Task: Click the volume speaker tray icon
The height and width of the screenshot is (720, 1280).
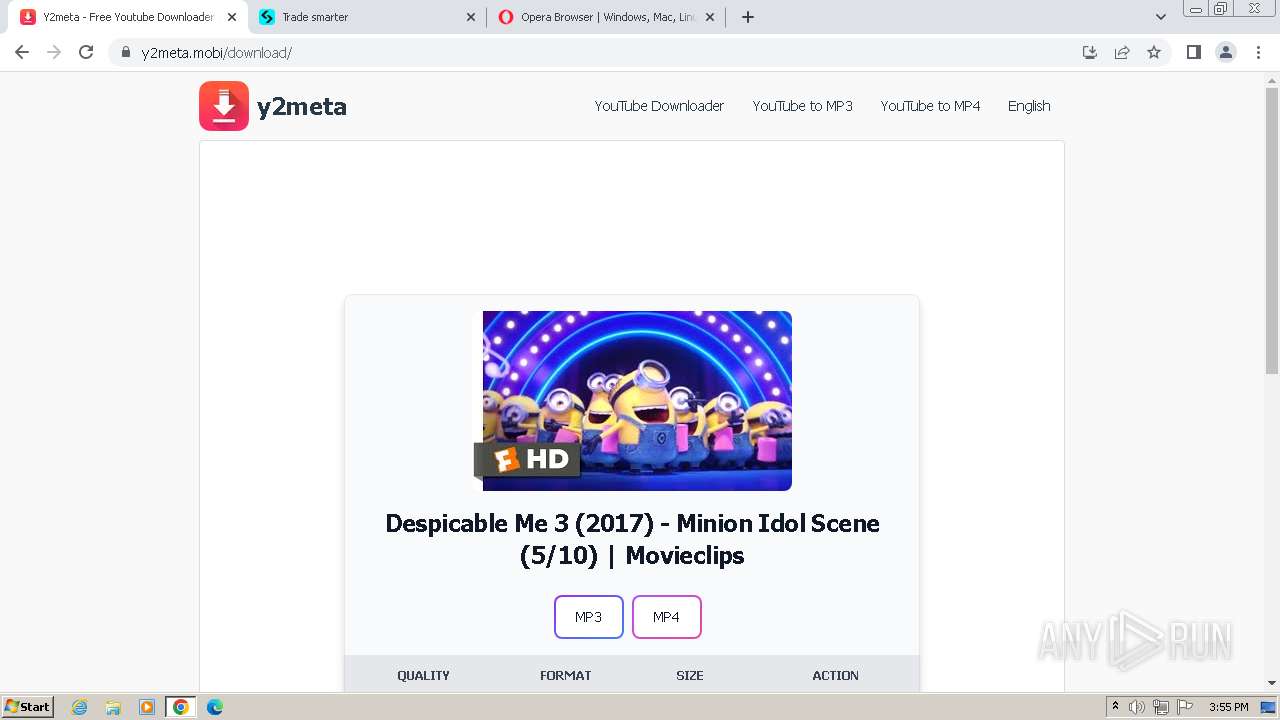Action: point(1137,707)
